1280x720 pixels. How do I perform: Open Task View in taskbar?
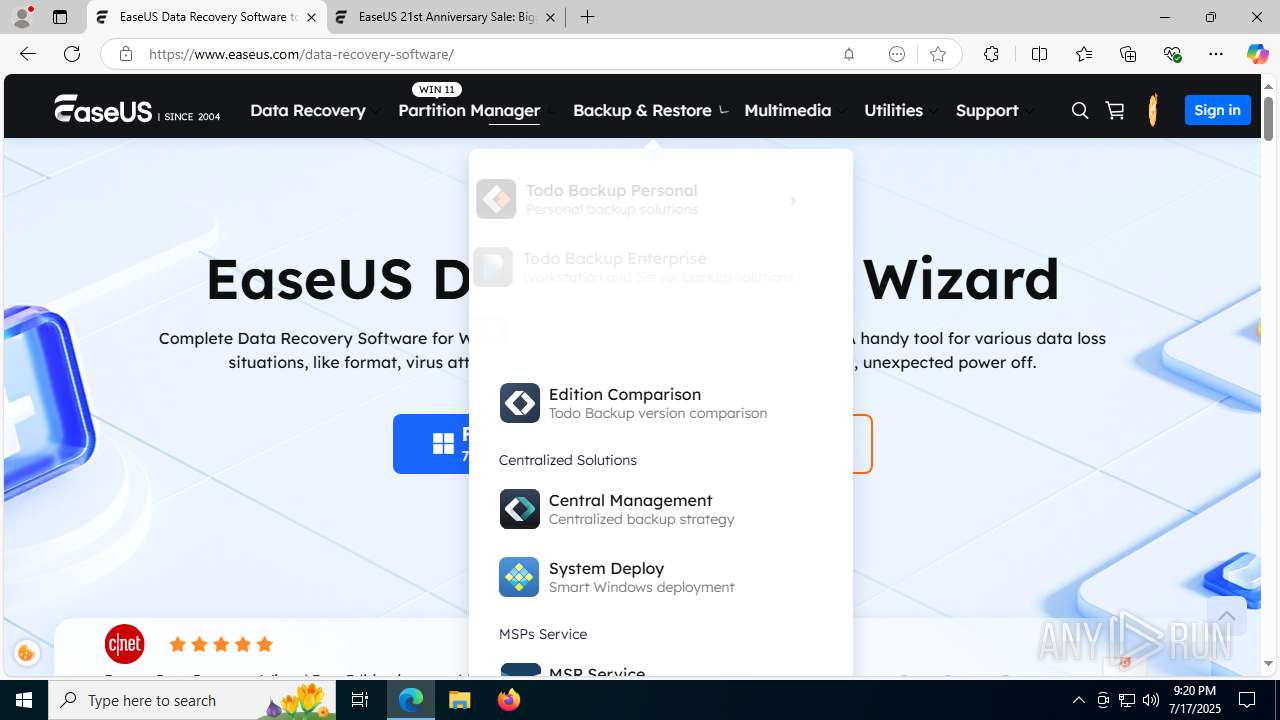click(x=360, y=700)
